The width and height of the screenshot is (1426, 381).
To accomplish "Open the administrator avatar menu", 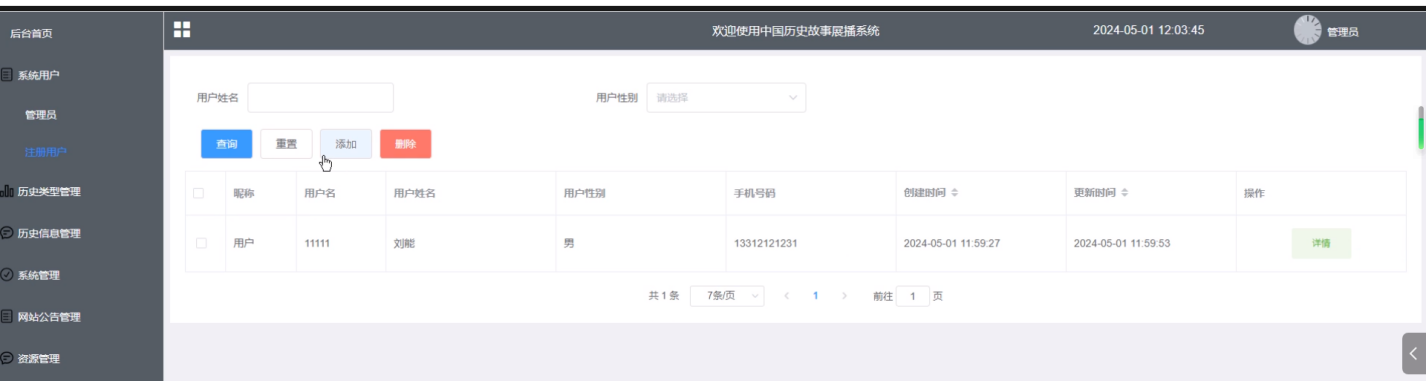I will [x=1307, y=30].
